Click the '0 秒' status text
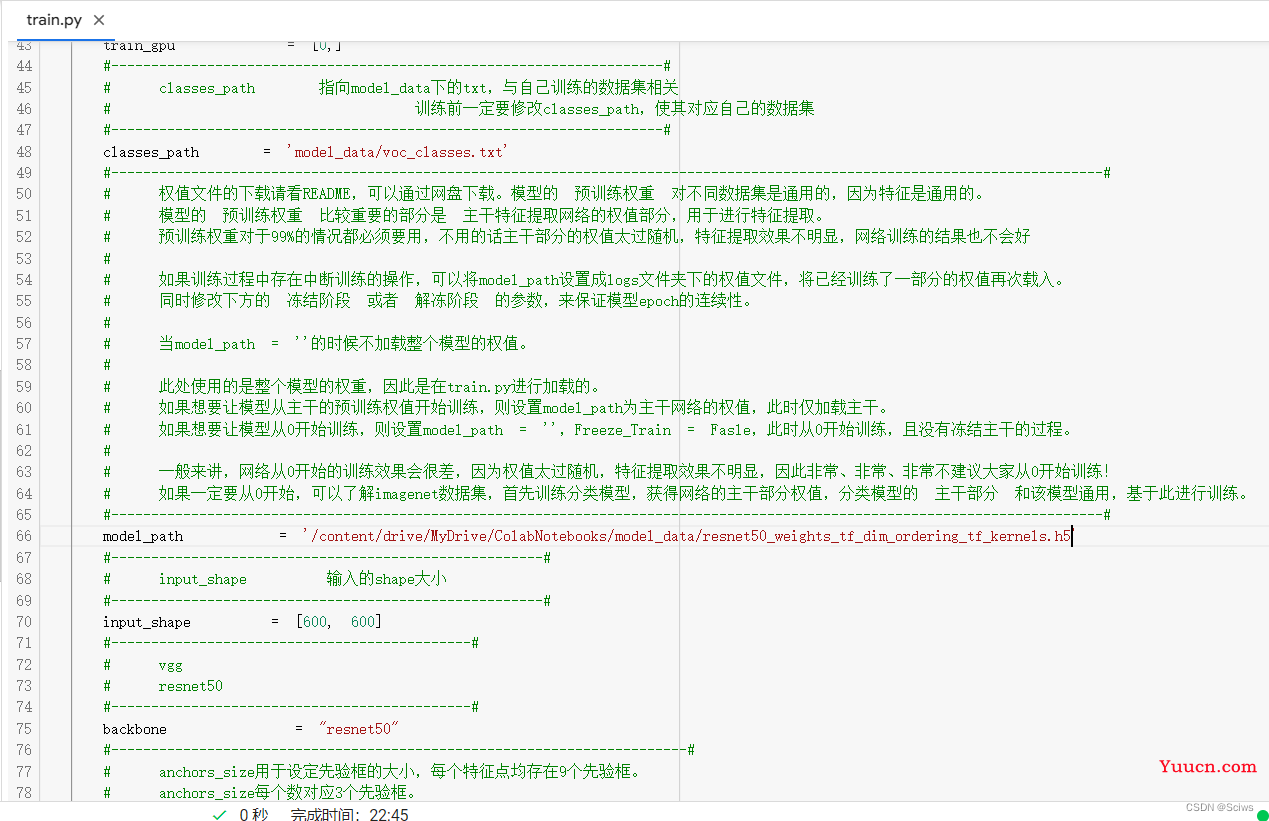Screen dimensions: 1269x821 click(253, 815)
